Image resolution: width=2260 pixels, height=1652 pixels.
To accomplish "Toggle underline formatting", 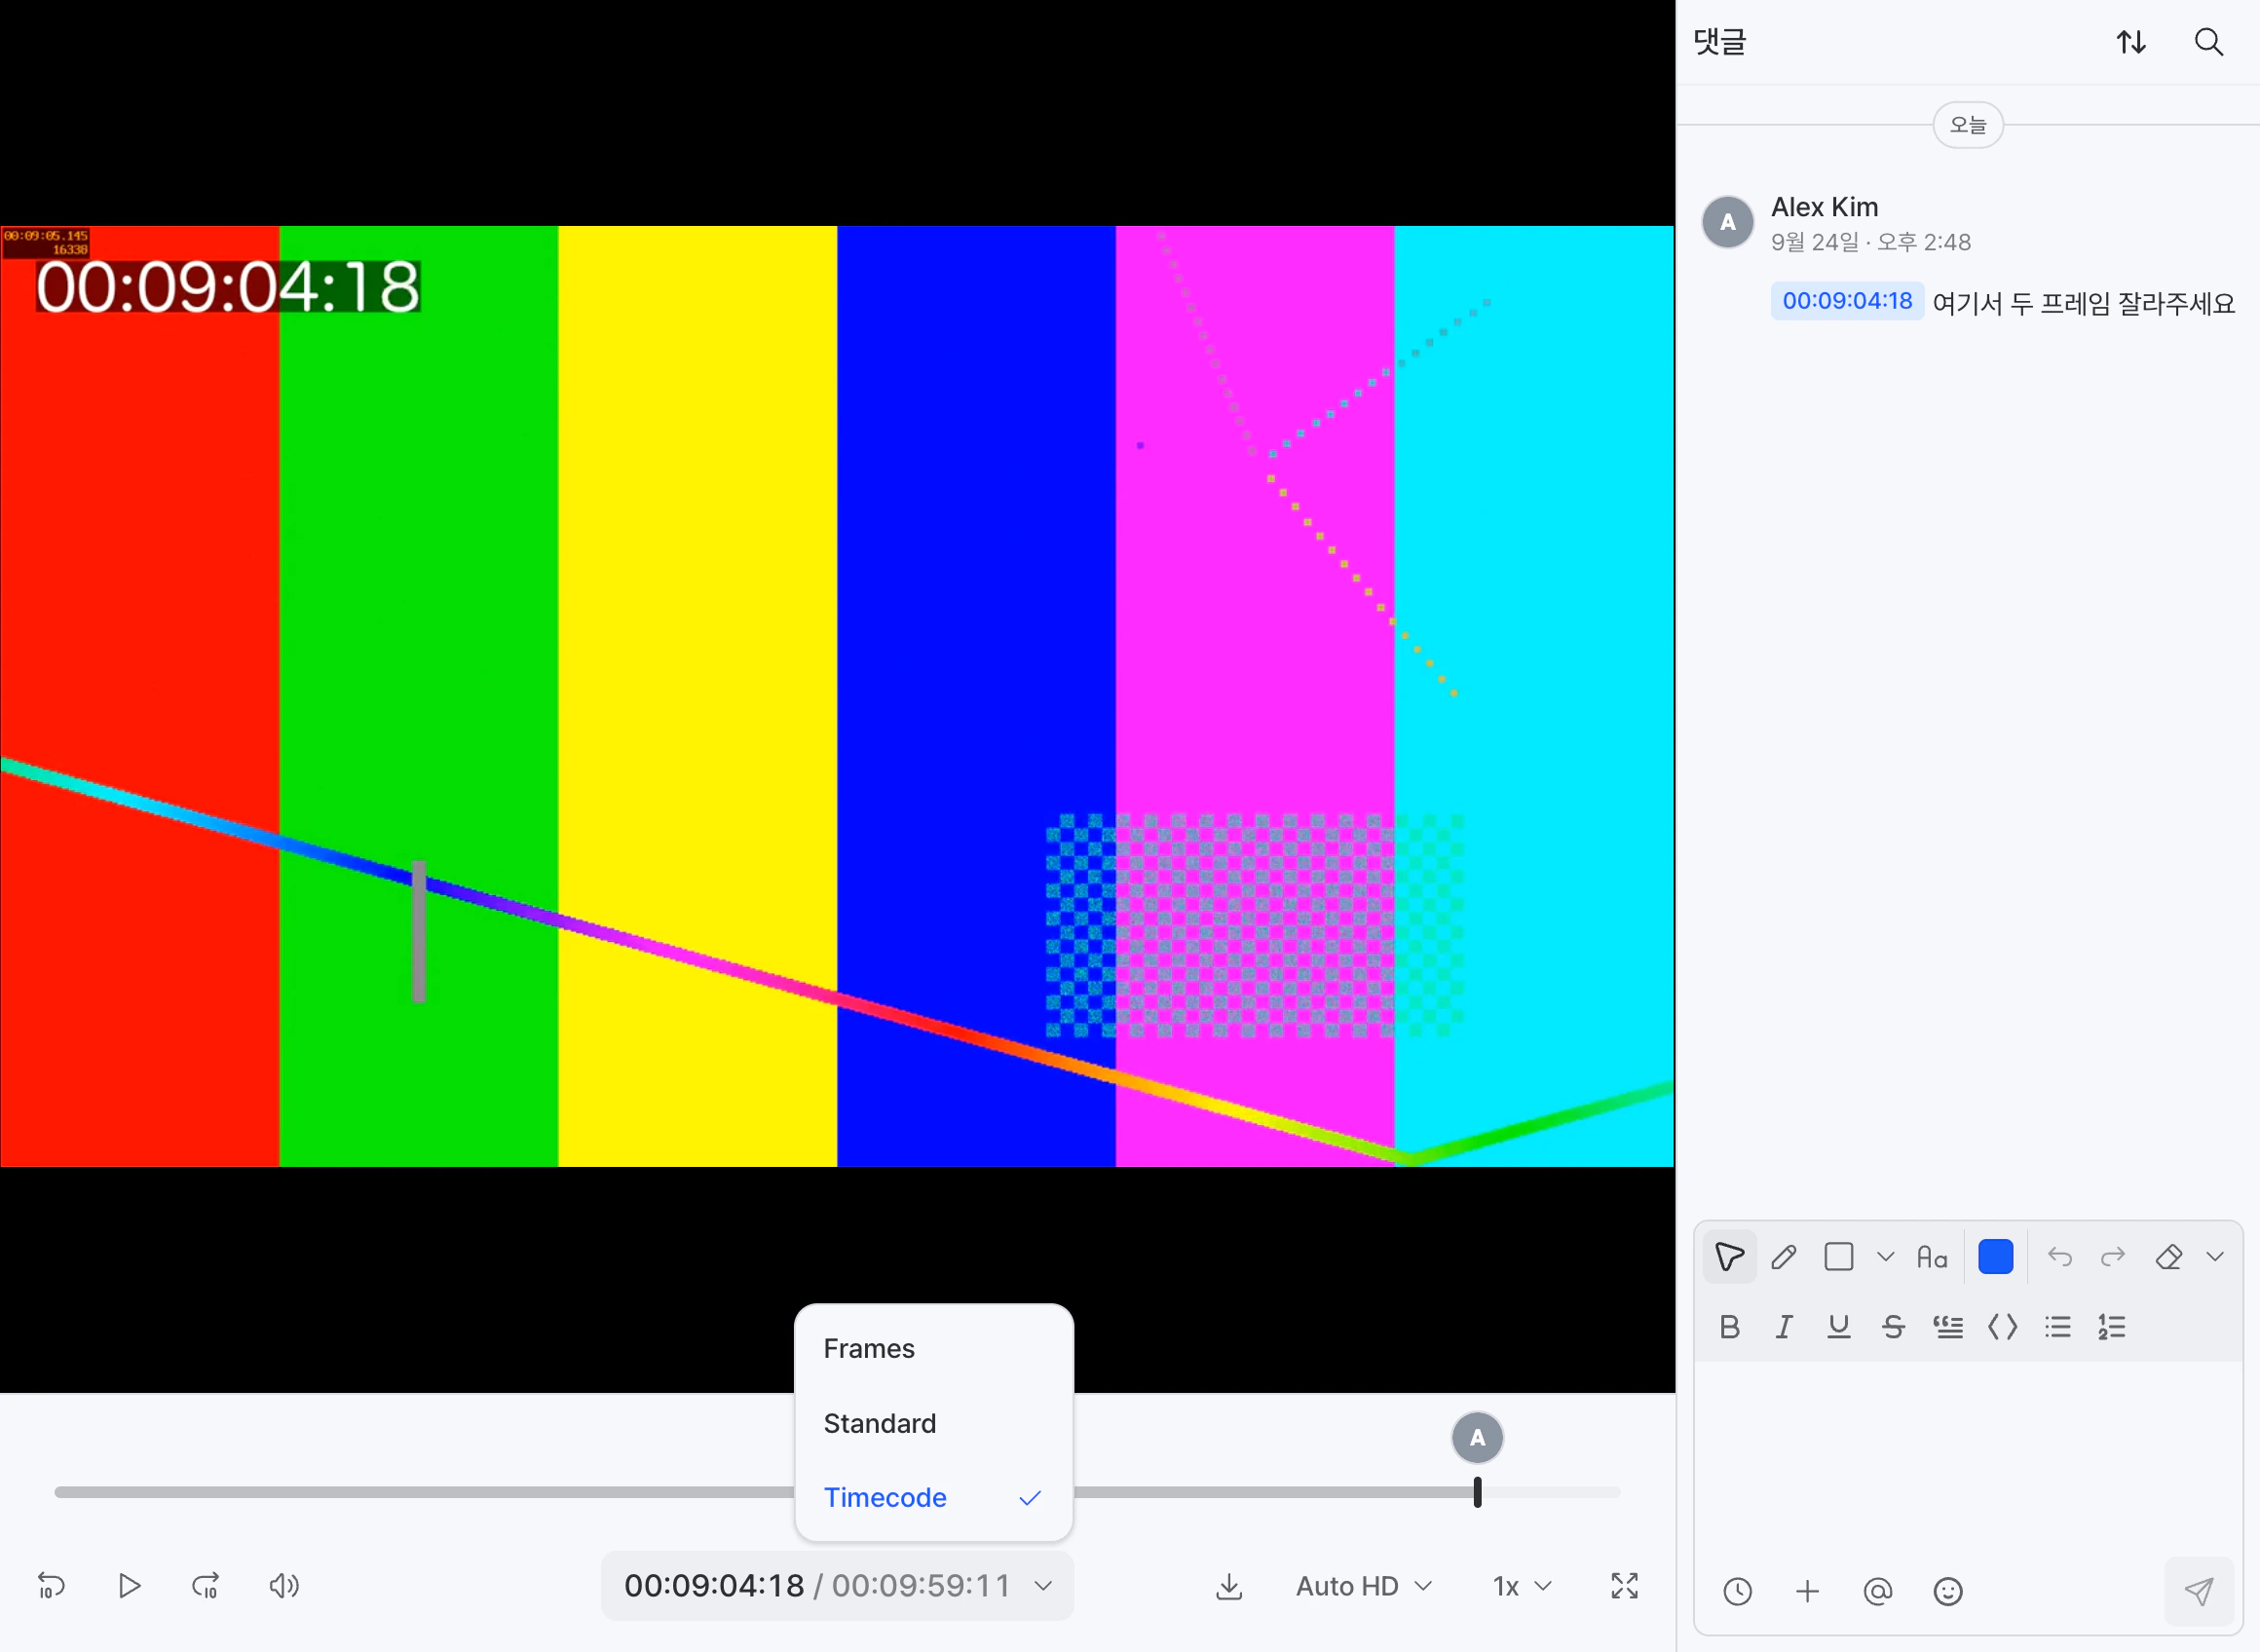I will coord(1838,1327).
